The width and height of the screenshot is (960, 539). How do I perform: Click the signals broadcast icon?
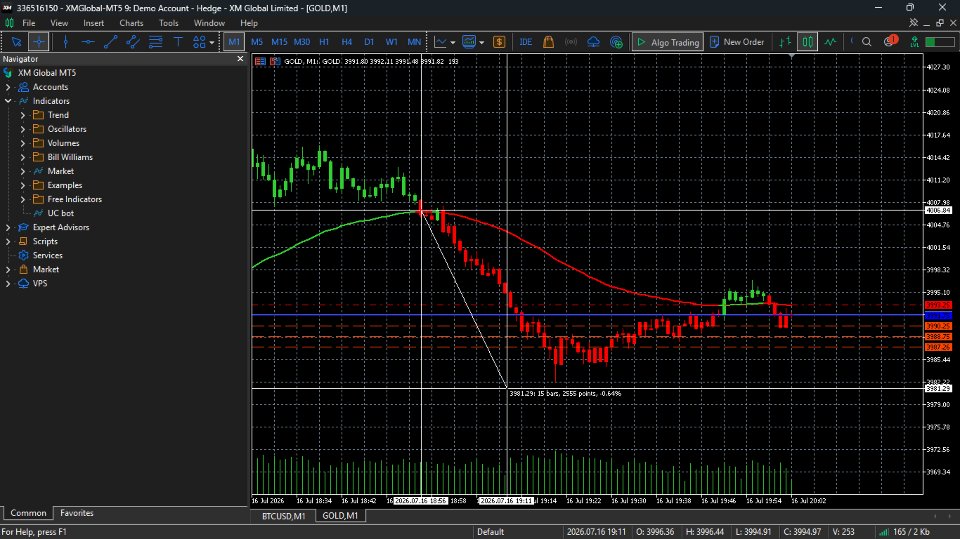pyautogui.click(x=571, y=42)
